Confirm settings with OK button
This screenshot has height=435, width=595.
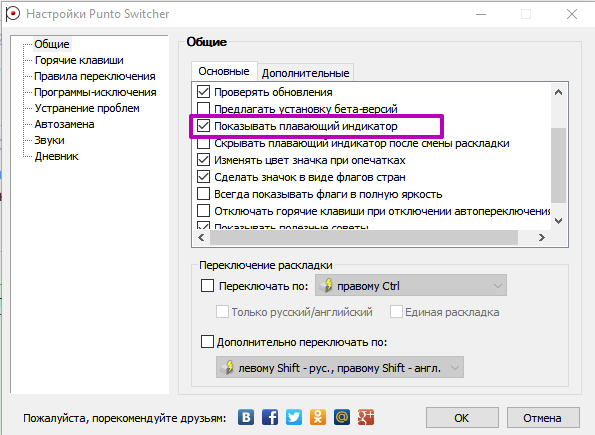[x=462, y=418]
